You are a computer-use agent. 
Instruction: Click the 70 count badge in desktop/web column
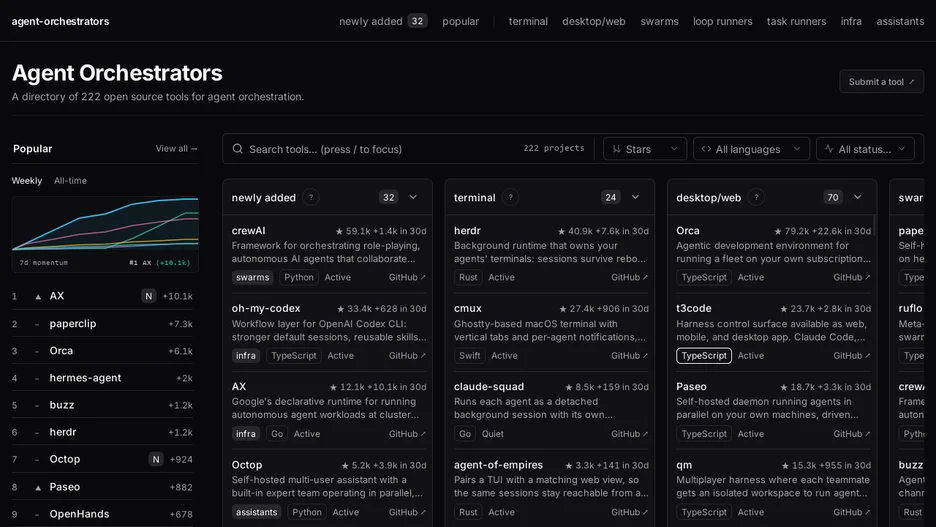click(x=833, y=198)
